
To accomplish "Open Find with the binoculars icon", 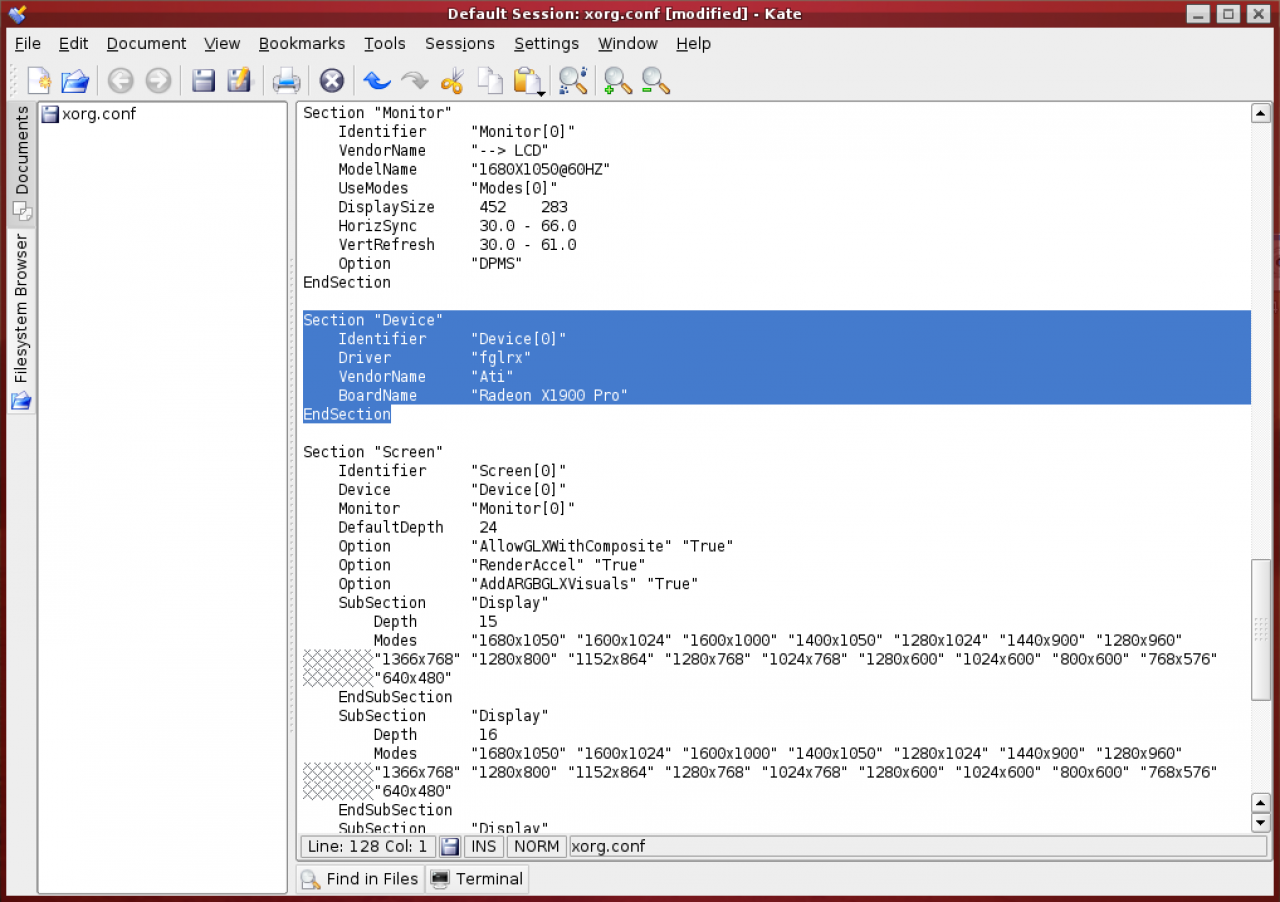I will (x=573, y=81).
